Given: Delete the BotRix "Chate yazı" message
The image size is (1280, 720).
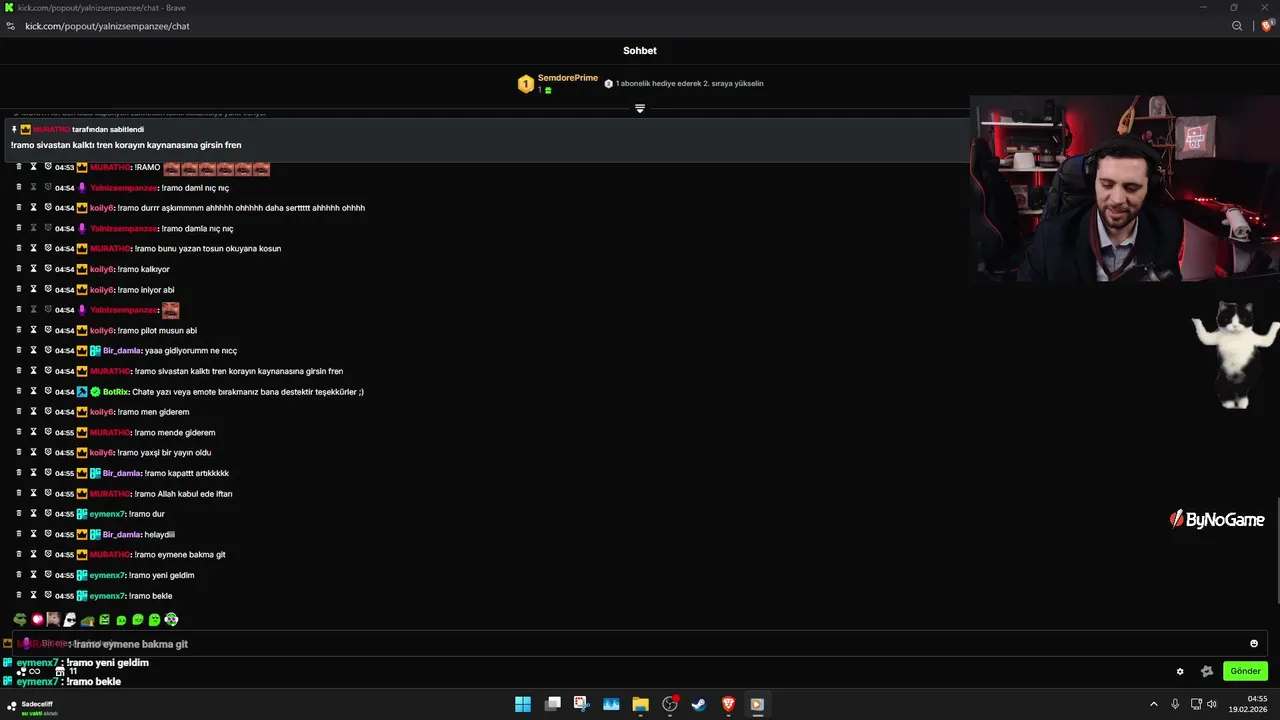Looking at the screenshot, I should pos(18,391).
